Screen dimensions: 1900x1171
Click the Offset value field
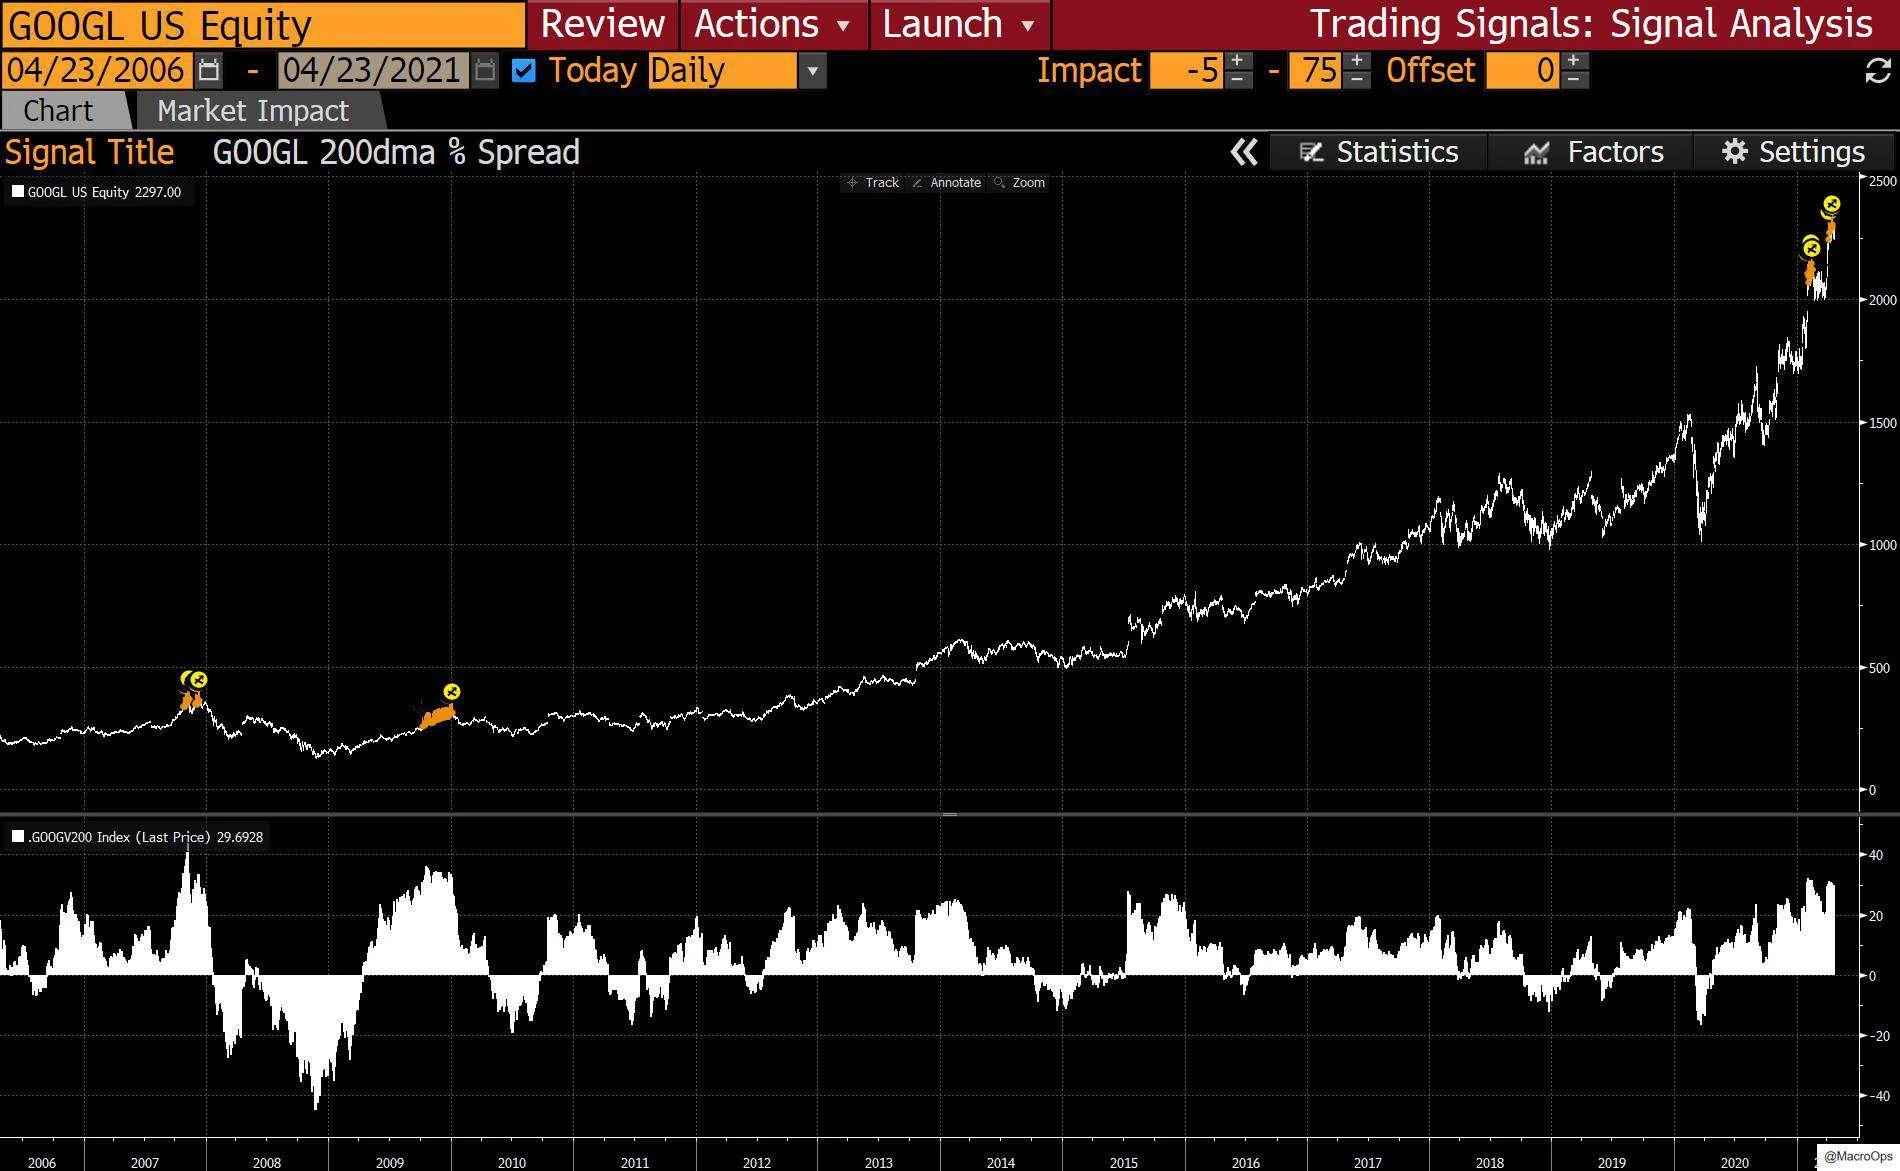click(x=1522, y=71)
